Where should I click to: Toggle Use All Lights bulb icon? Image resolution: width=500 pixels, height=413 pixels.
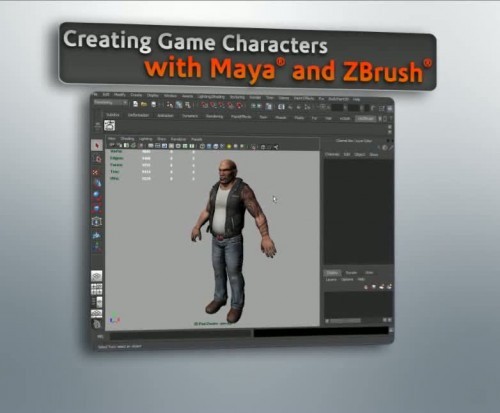click(229, 147)
